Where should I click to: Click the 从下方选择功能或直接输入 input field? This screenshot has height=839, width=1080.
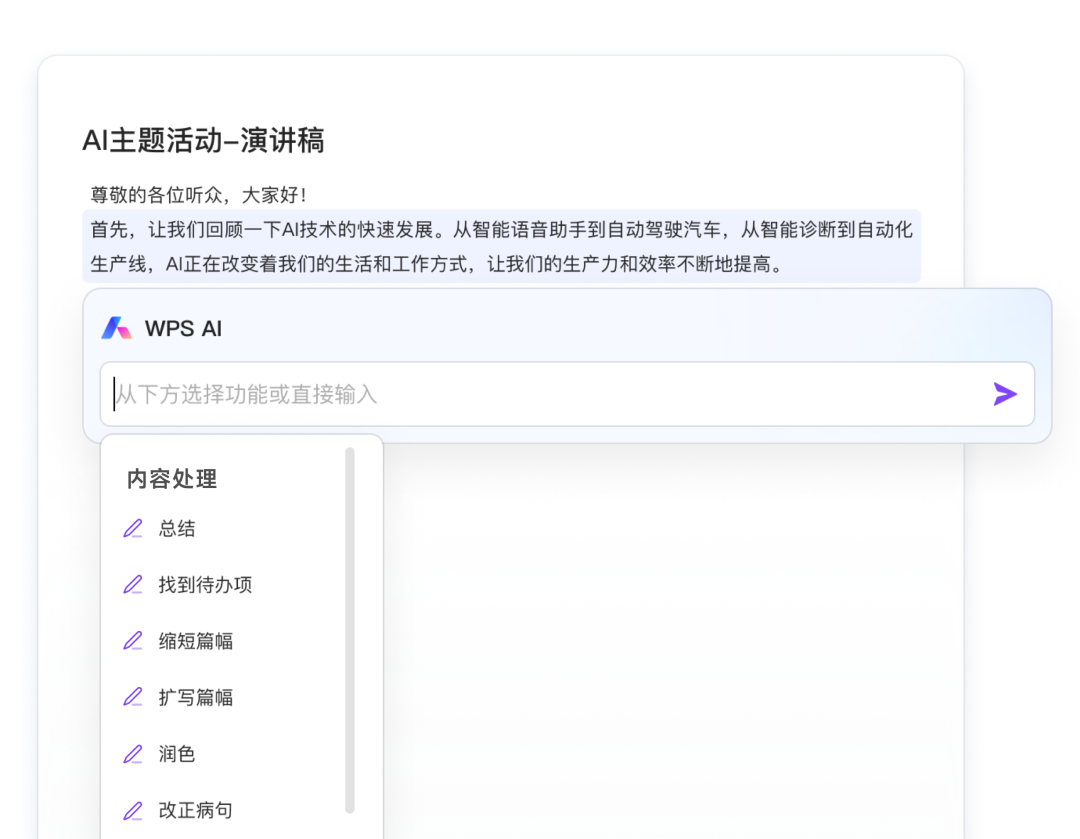pyautogui.click(x=568, y=394)
